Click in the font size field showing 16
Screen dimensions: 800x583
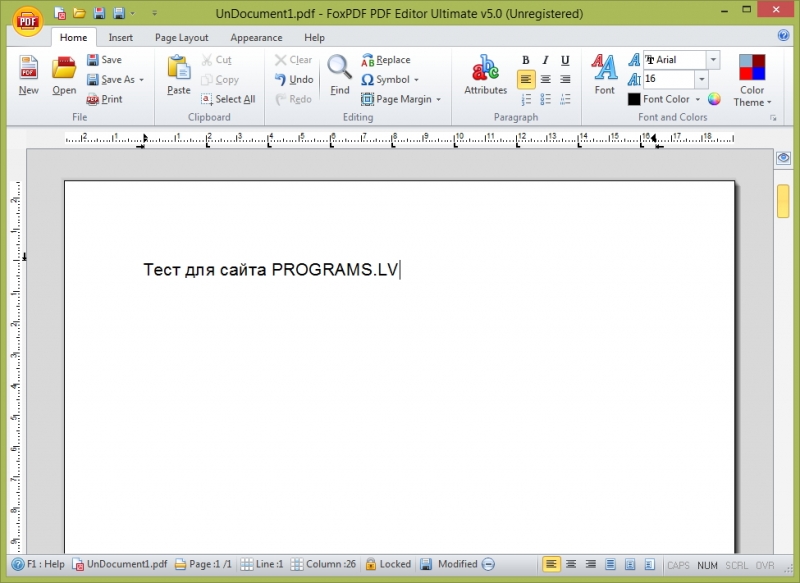[669, 79]
